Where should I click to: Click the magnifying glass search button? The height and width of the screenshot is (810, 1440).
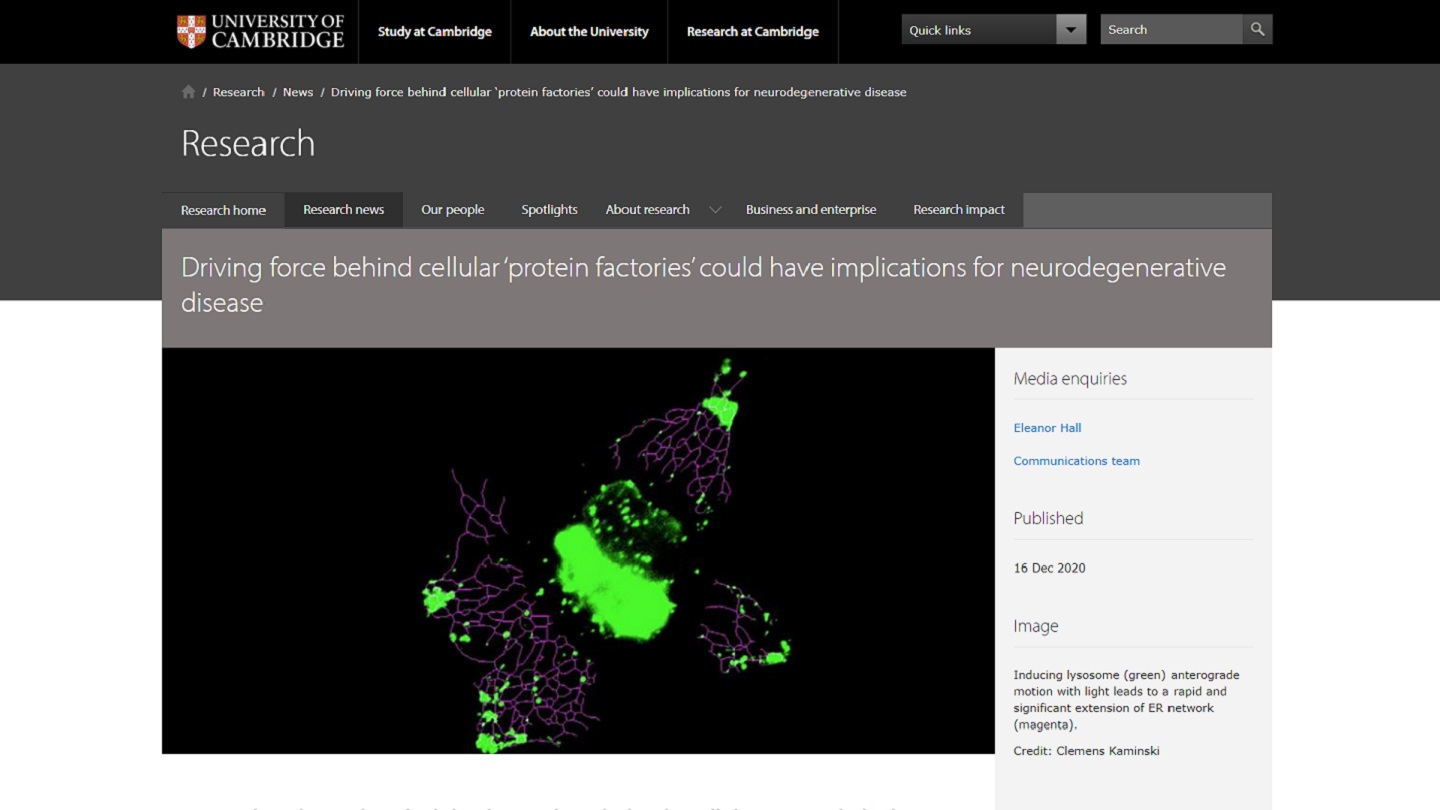[1257, 30]
